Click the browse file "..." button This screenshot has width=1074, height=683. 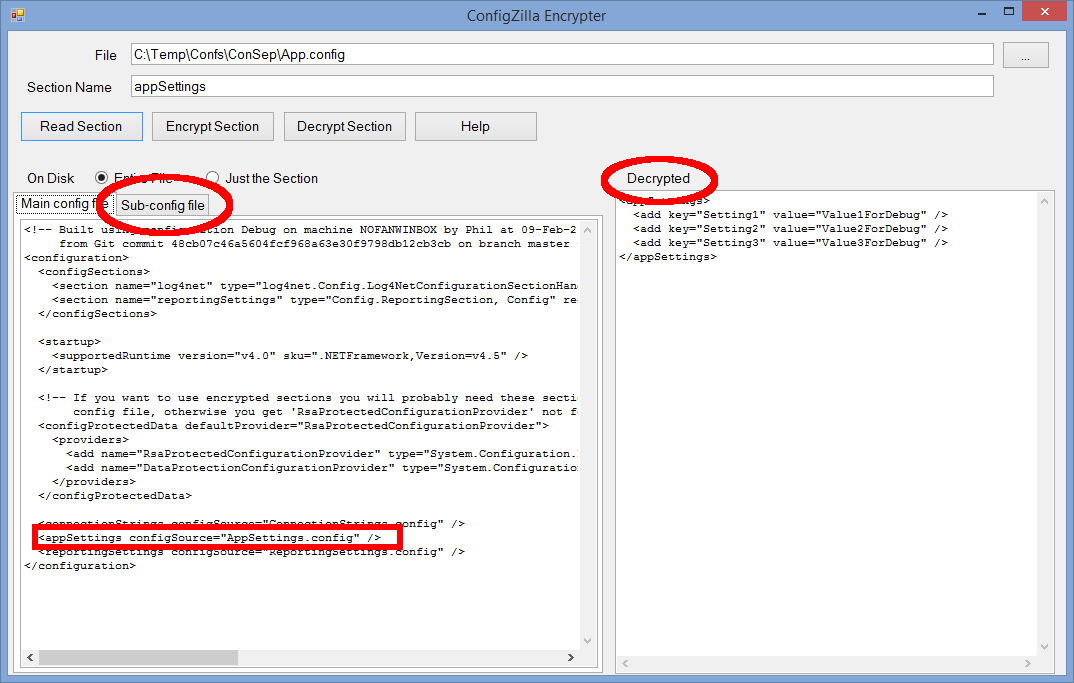click(x=1025, y=55)
